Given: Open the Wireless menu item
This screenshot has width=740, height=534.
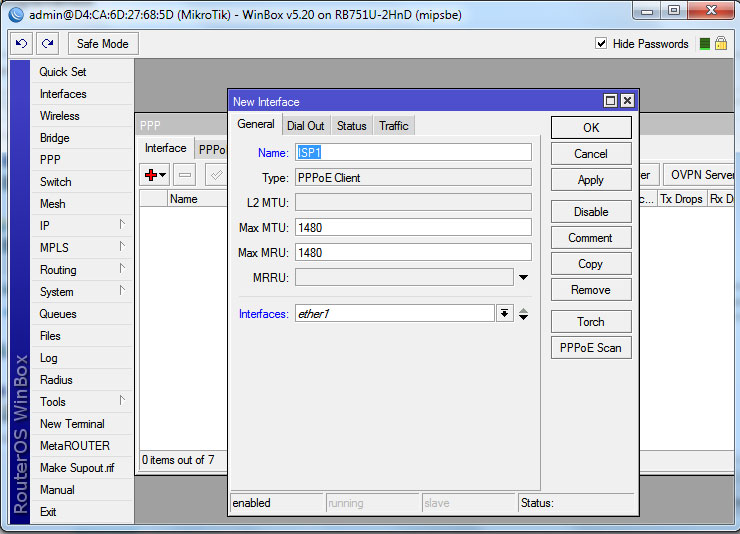Looking at the screenshot, I should [60, 116].
